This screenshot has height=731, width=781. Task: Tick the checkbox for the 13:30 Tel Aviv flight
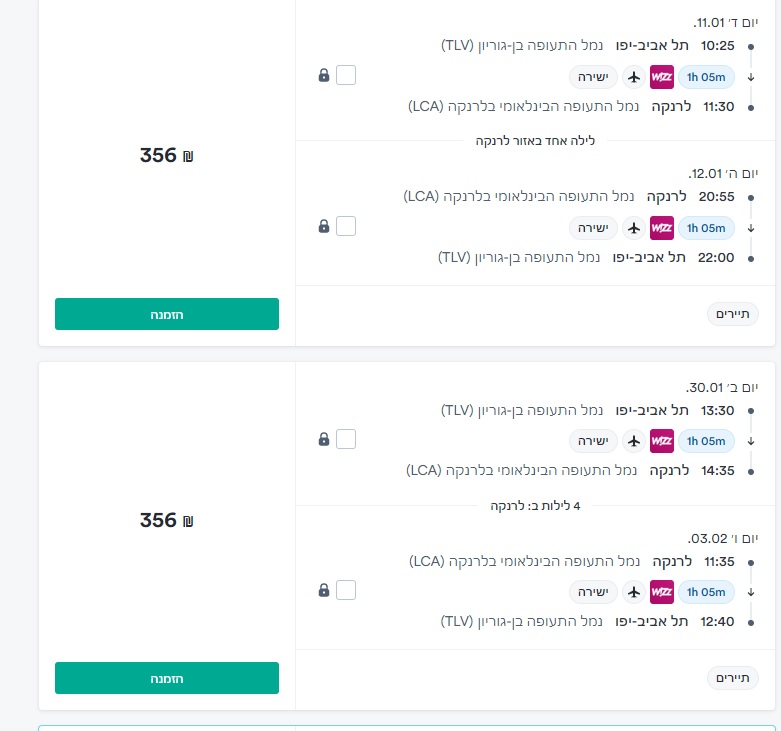click(x=346, y=439)
